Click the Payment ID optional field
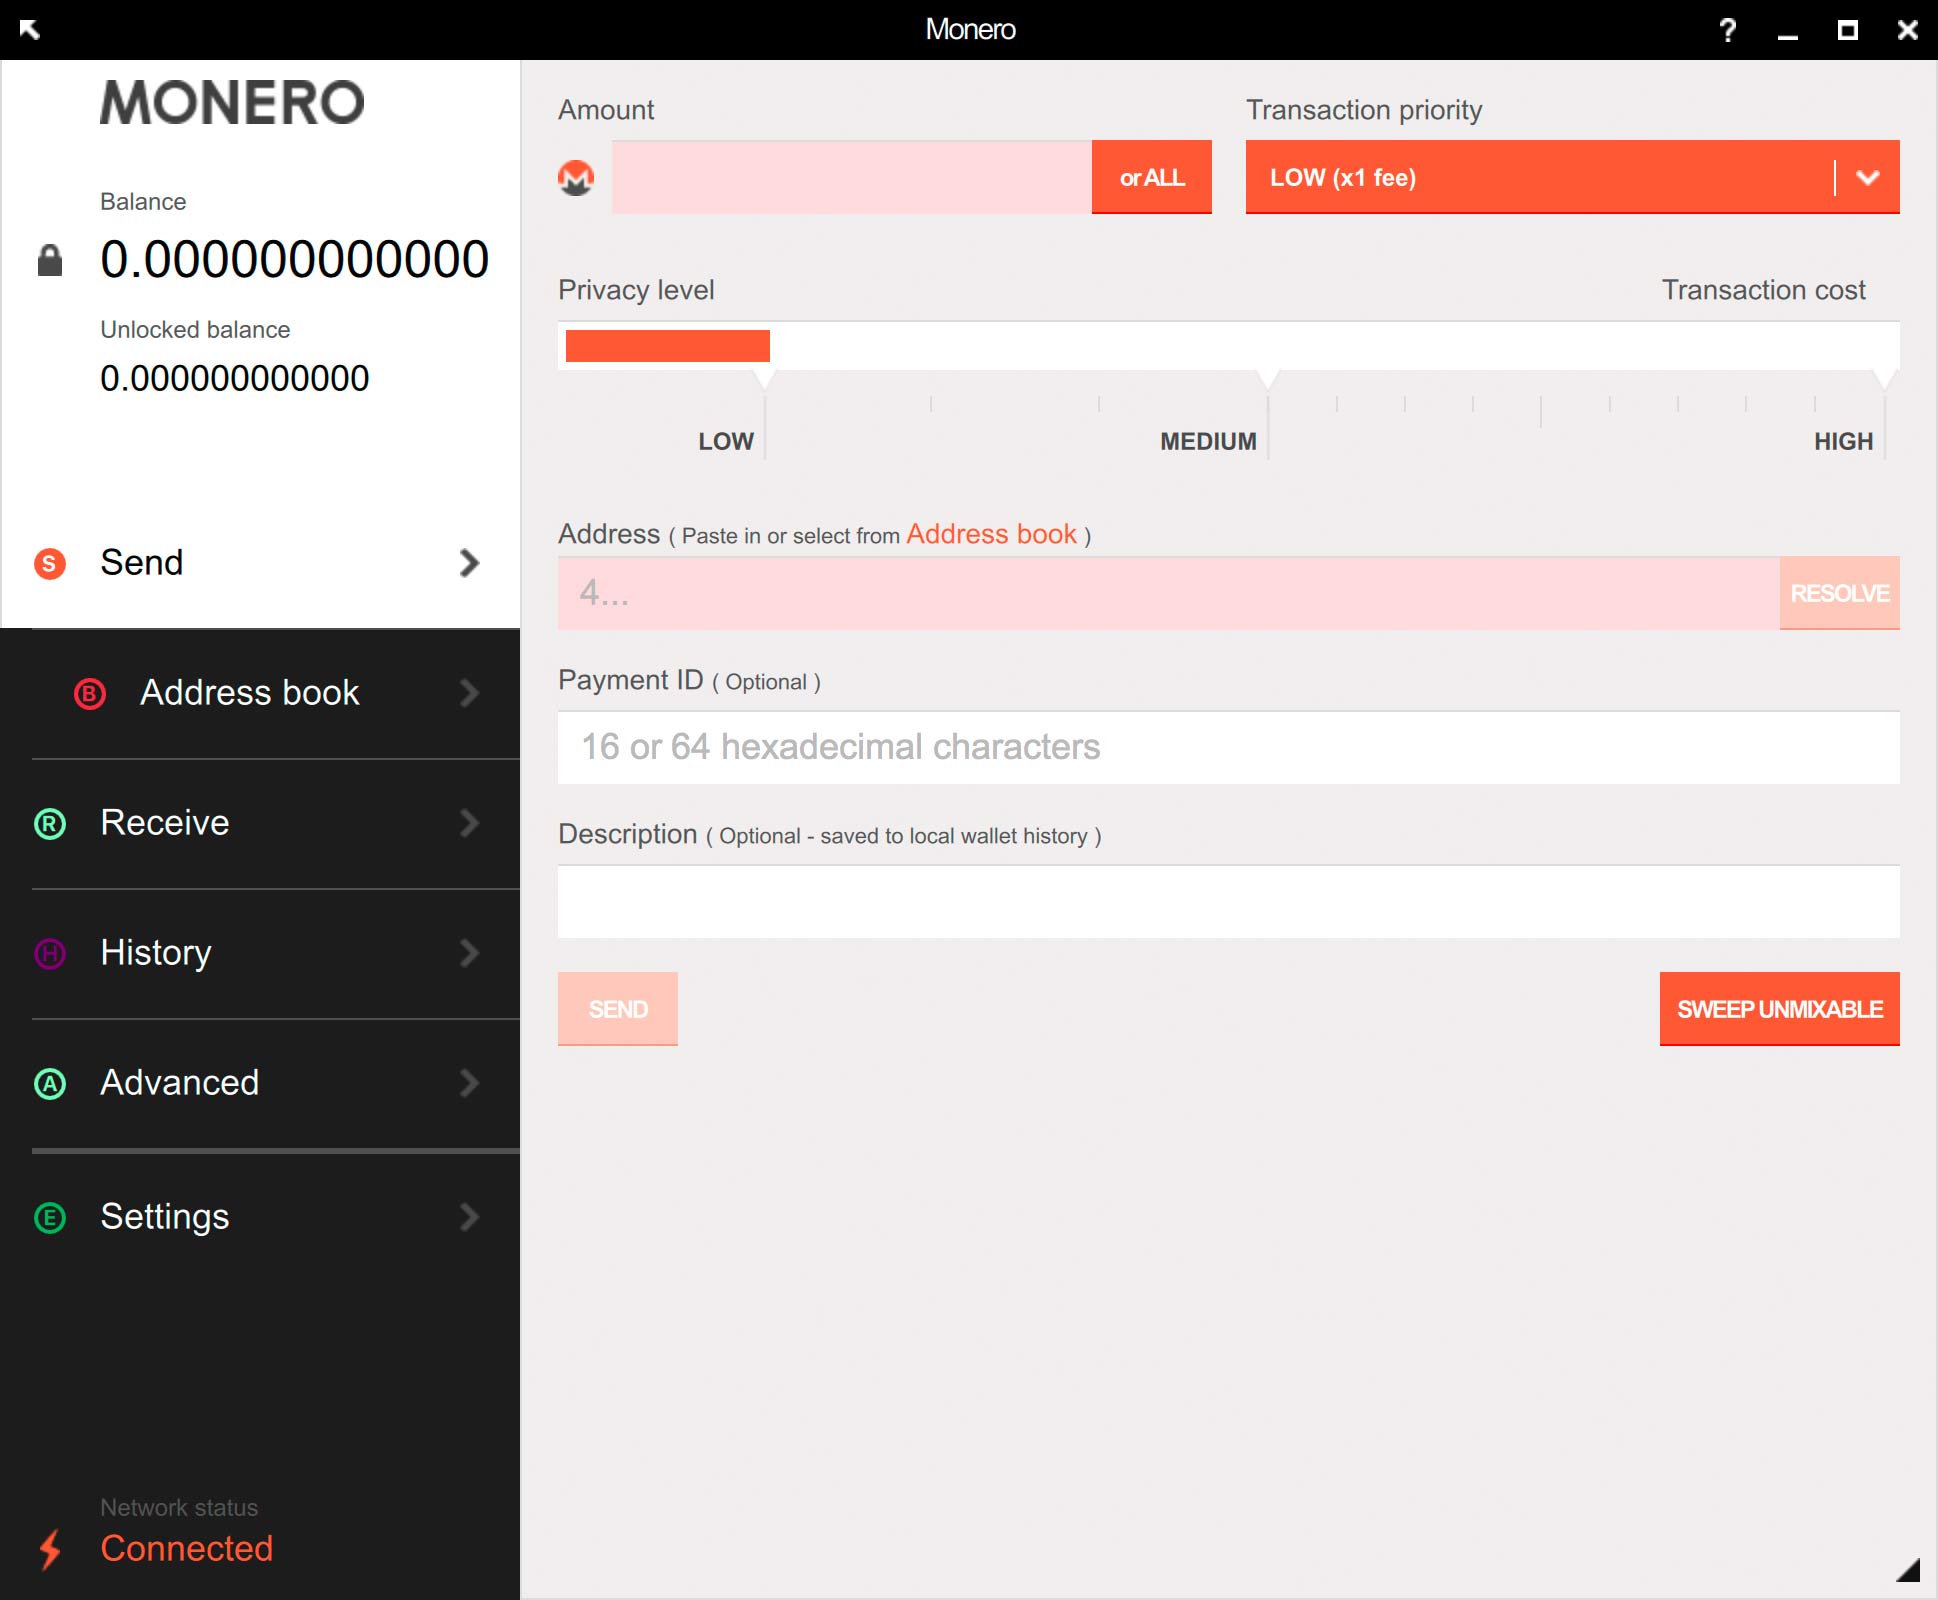The width and height of the screenshot is (1938, 1600). tap(1227, 745)
